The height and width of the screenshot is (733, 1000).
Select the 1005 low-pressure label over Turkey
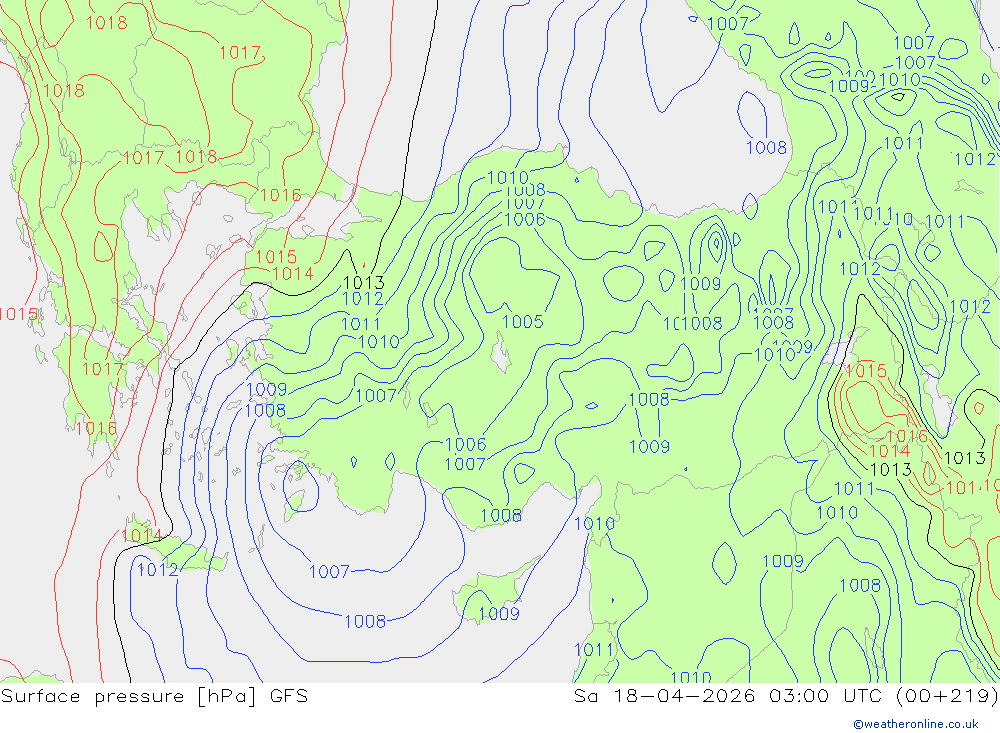point(523,322)
